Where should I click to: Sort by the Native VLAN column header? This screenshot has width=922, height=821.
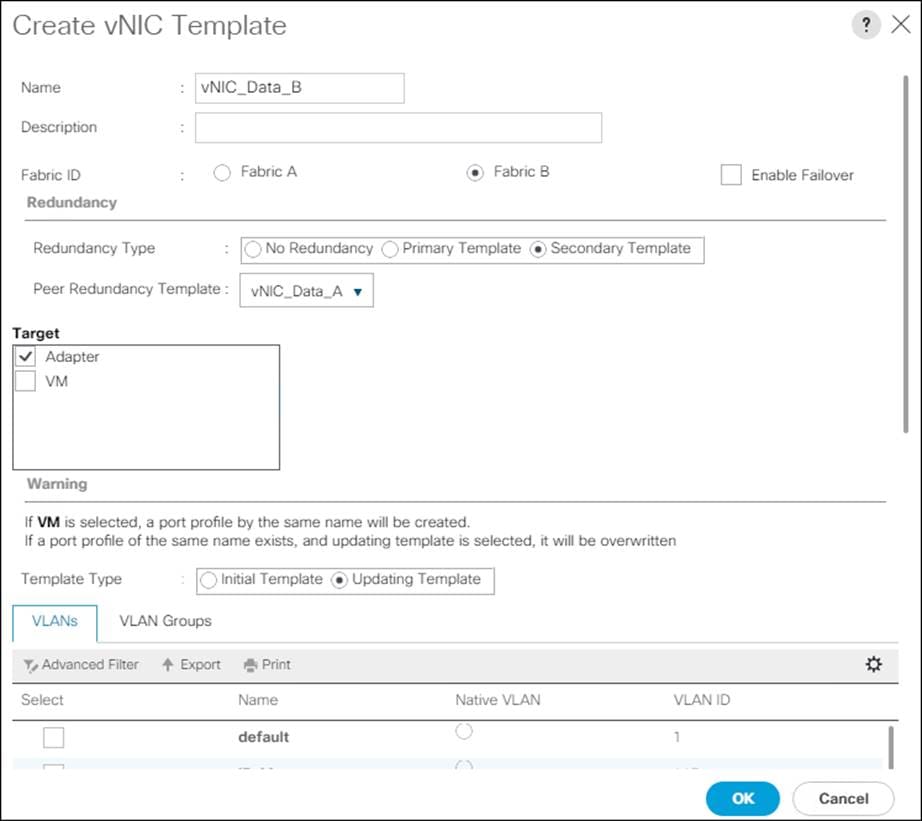pos(497,700)
